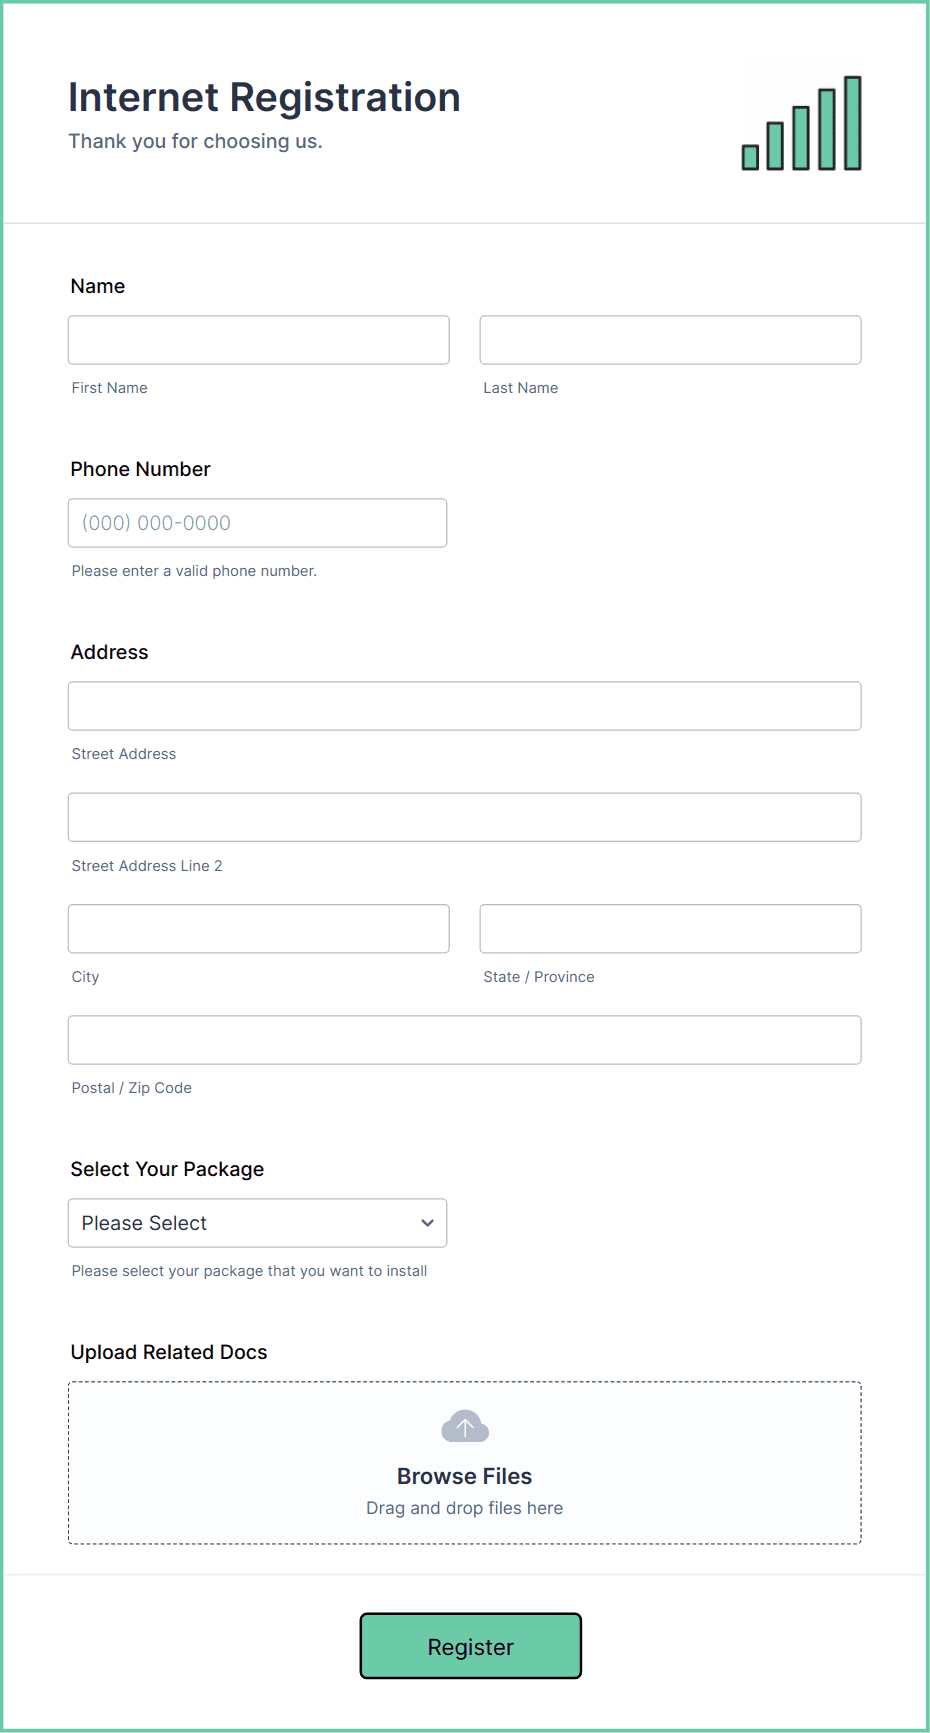
Task: Click the drag and drop files area
Action: [x=464, y=1508]
